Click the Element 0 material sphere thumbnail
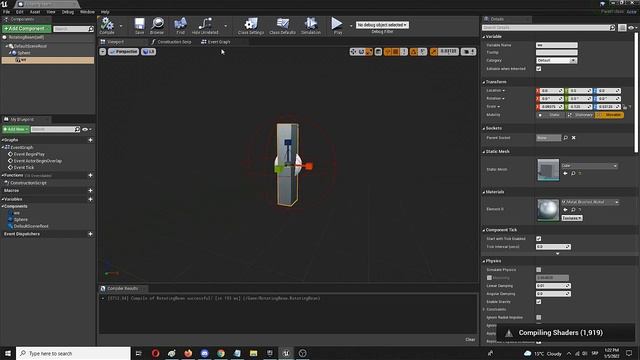The width and height of the screenshot is (640, 360). point(548,210)
